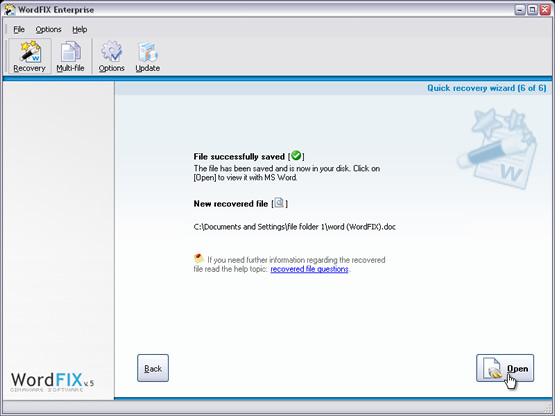
Task: Minimize the WordFIX Enterprise window
Action: click(x=520, y=10)
